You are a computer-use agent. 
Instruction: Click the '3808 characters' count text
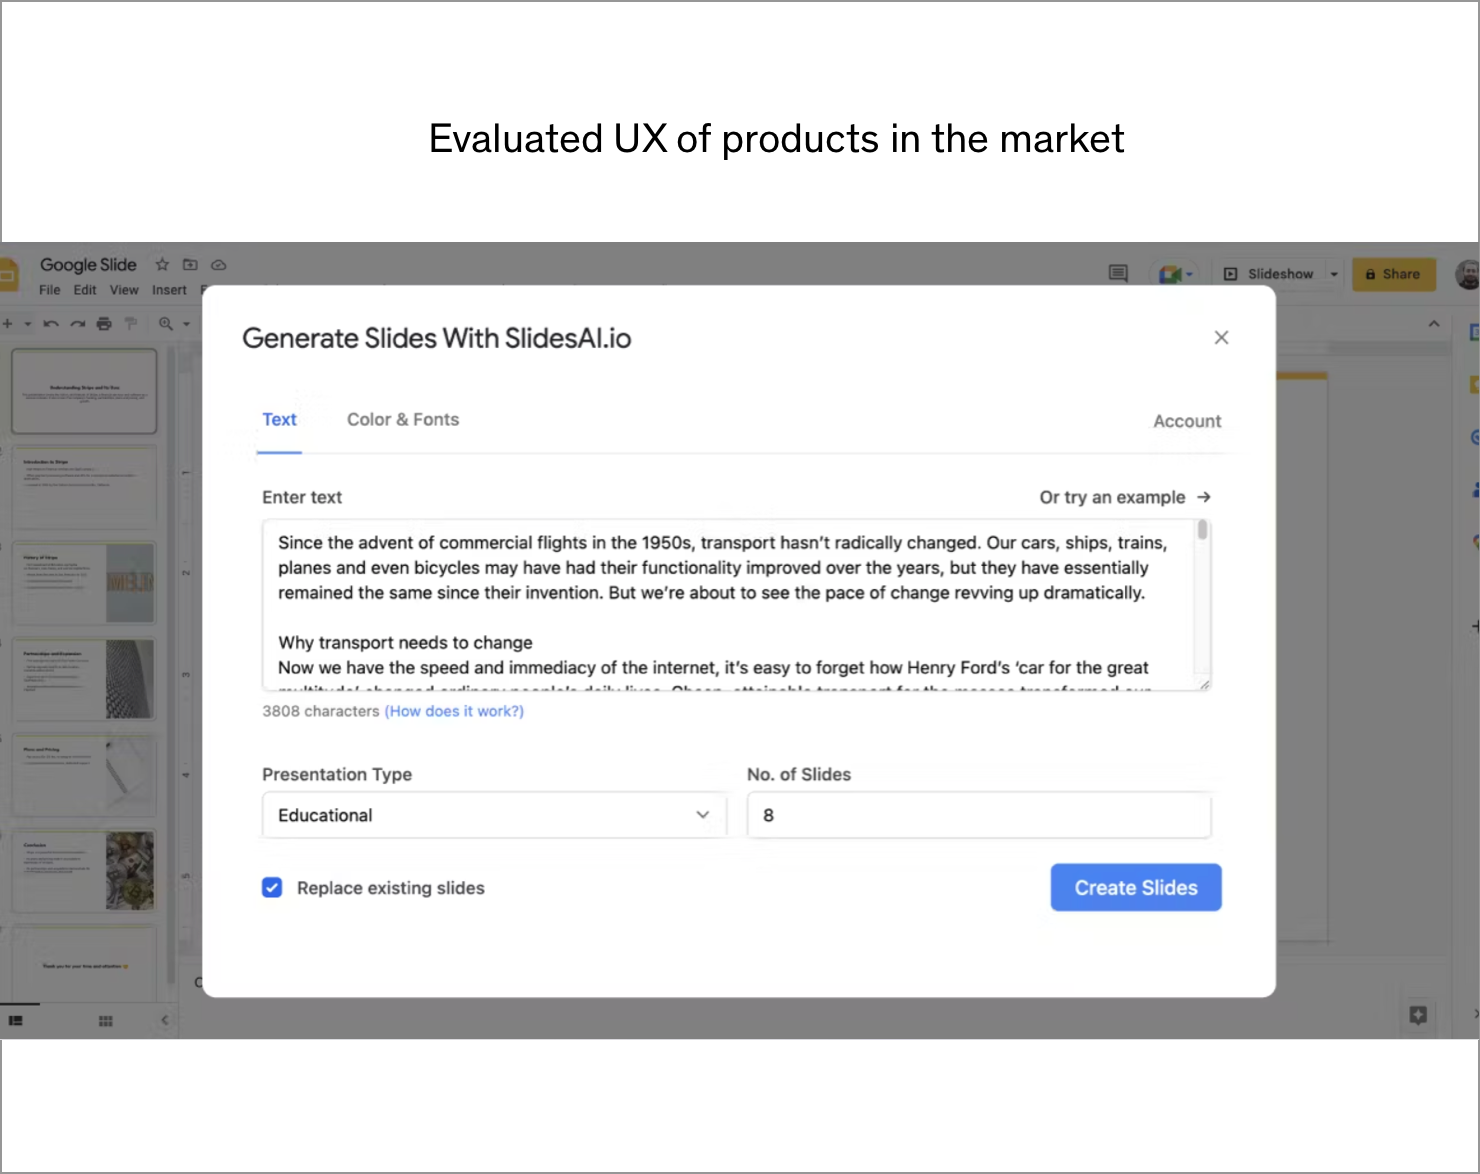click(320, 711)
